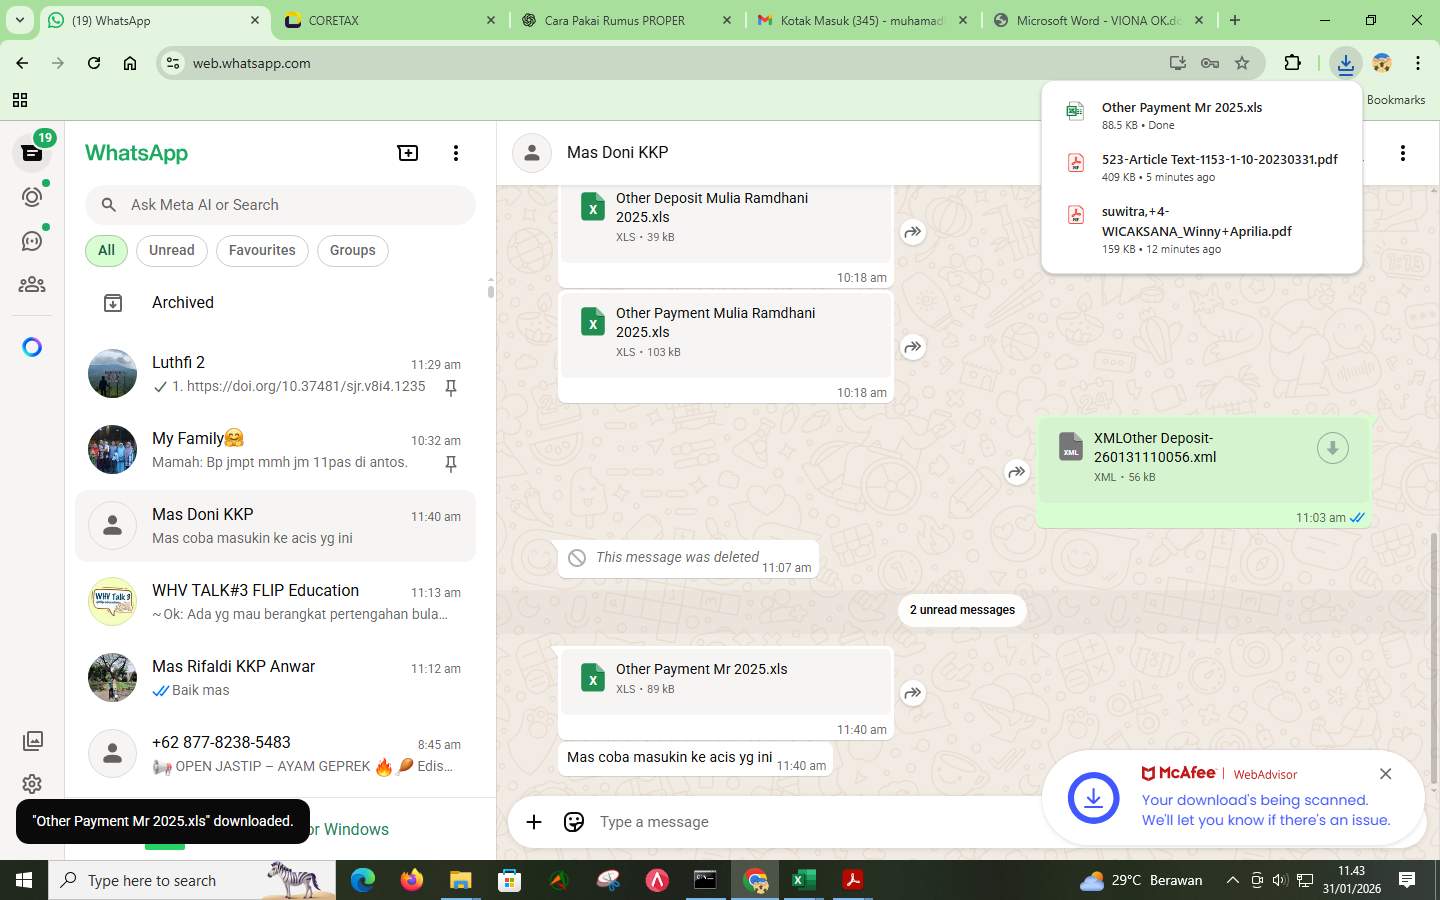This screenshot has height=900, width=1440.
Task: Open the Channels section
Action: (32, 240)
